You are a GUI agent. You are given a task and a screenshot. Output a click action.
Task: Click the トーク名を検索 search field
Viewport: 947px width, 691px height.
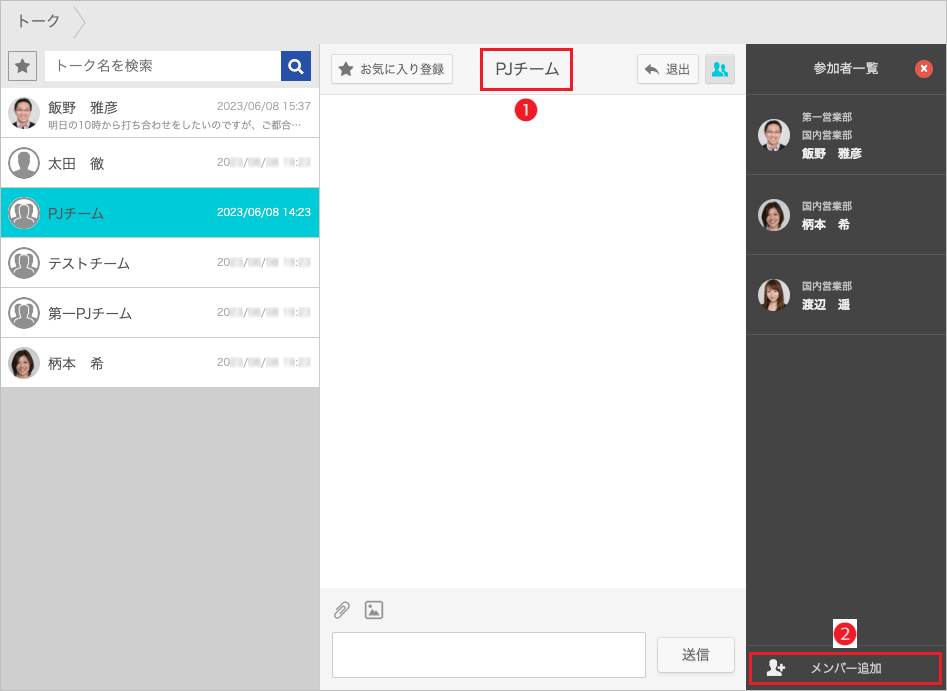(x=163, y=66)
